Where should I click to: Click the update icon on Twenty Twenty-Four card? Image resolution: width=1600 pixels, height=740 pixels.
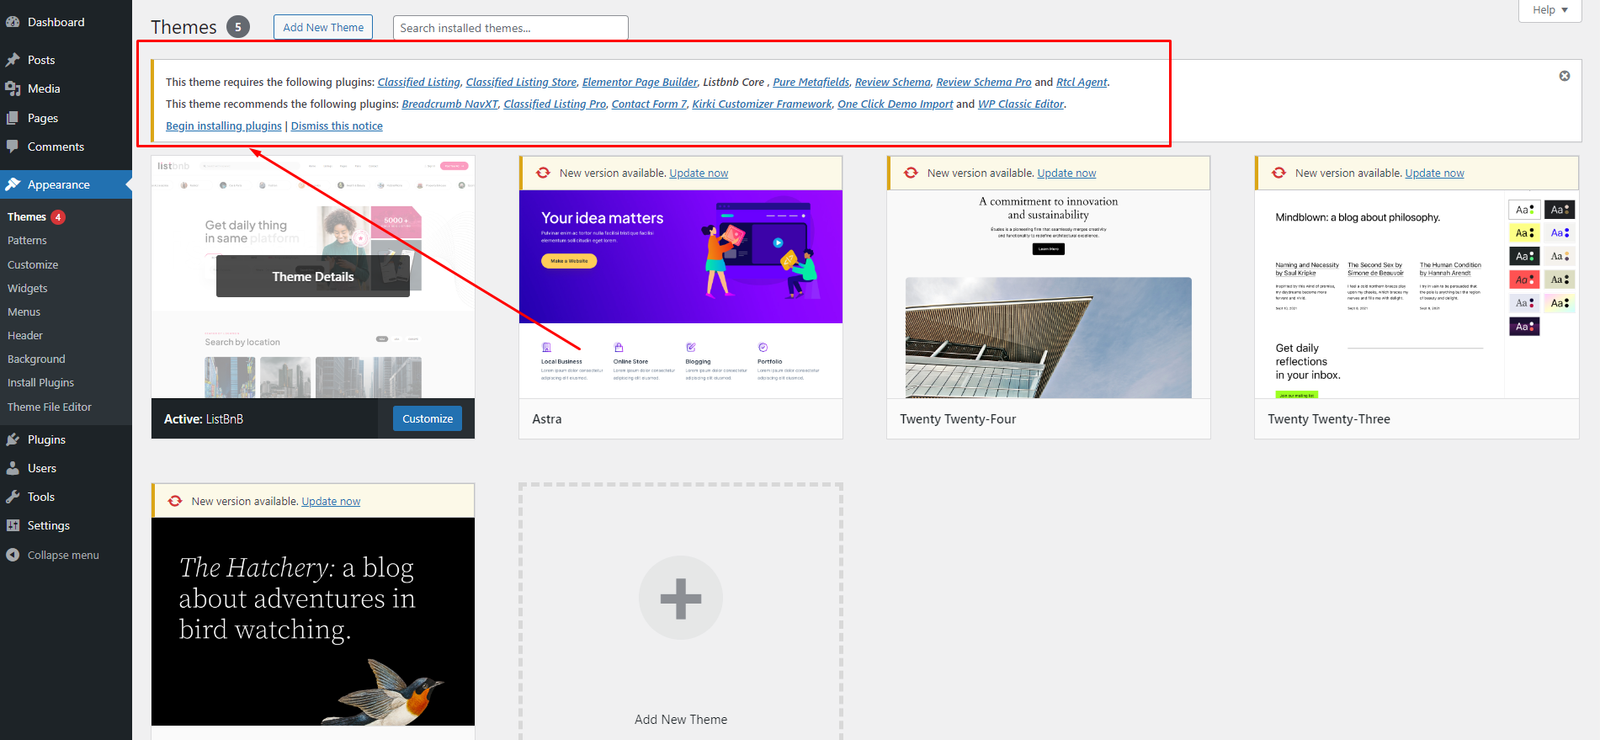911,173
